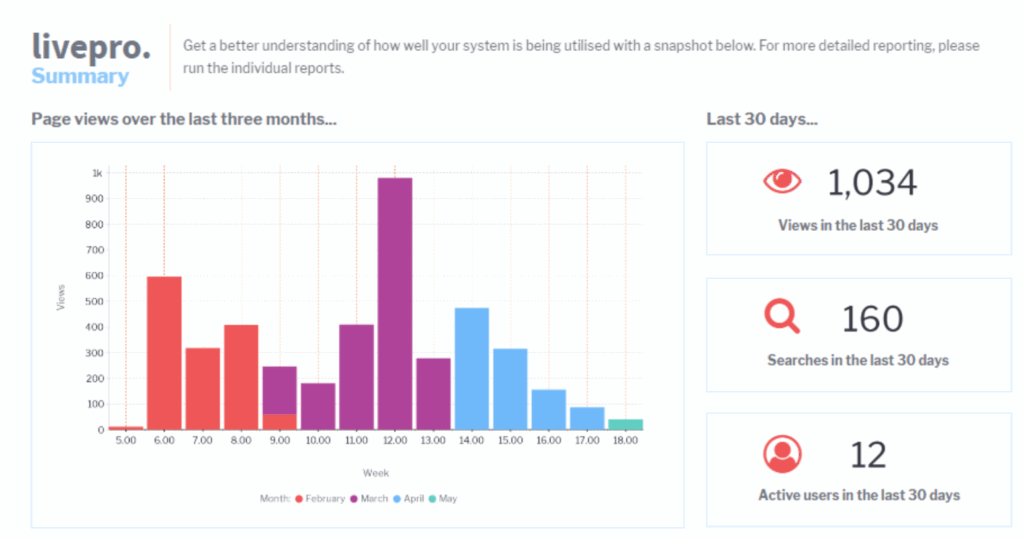1024x538 pixels.
Task: Click "Views in the last 30 days" label
Action: (x=858, y=225)
